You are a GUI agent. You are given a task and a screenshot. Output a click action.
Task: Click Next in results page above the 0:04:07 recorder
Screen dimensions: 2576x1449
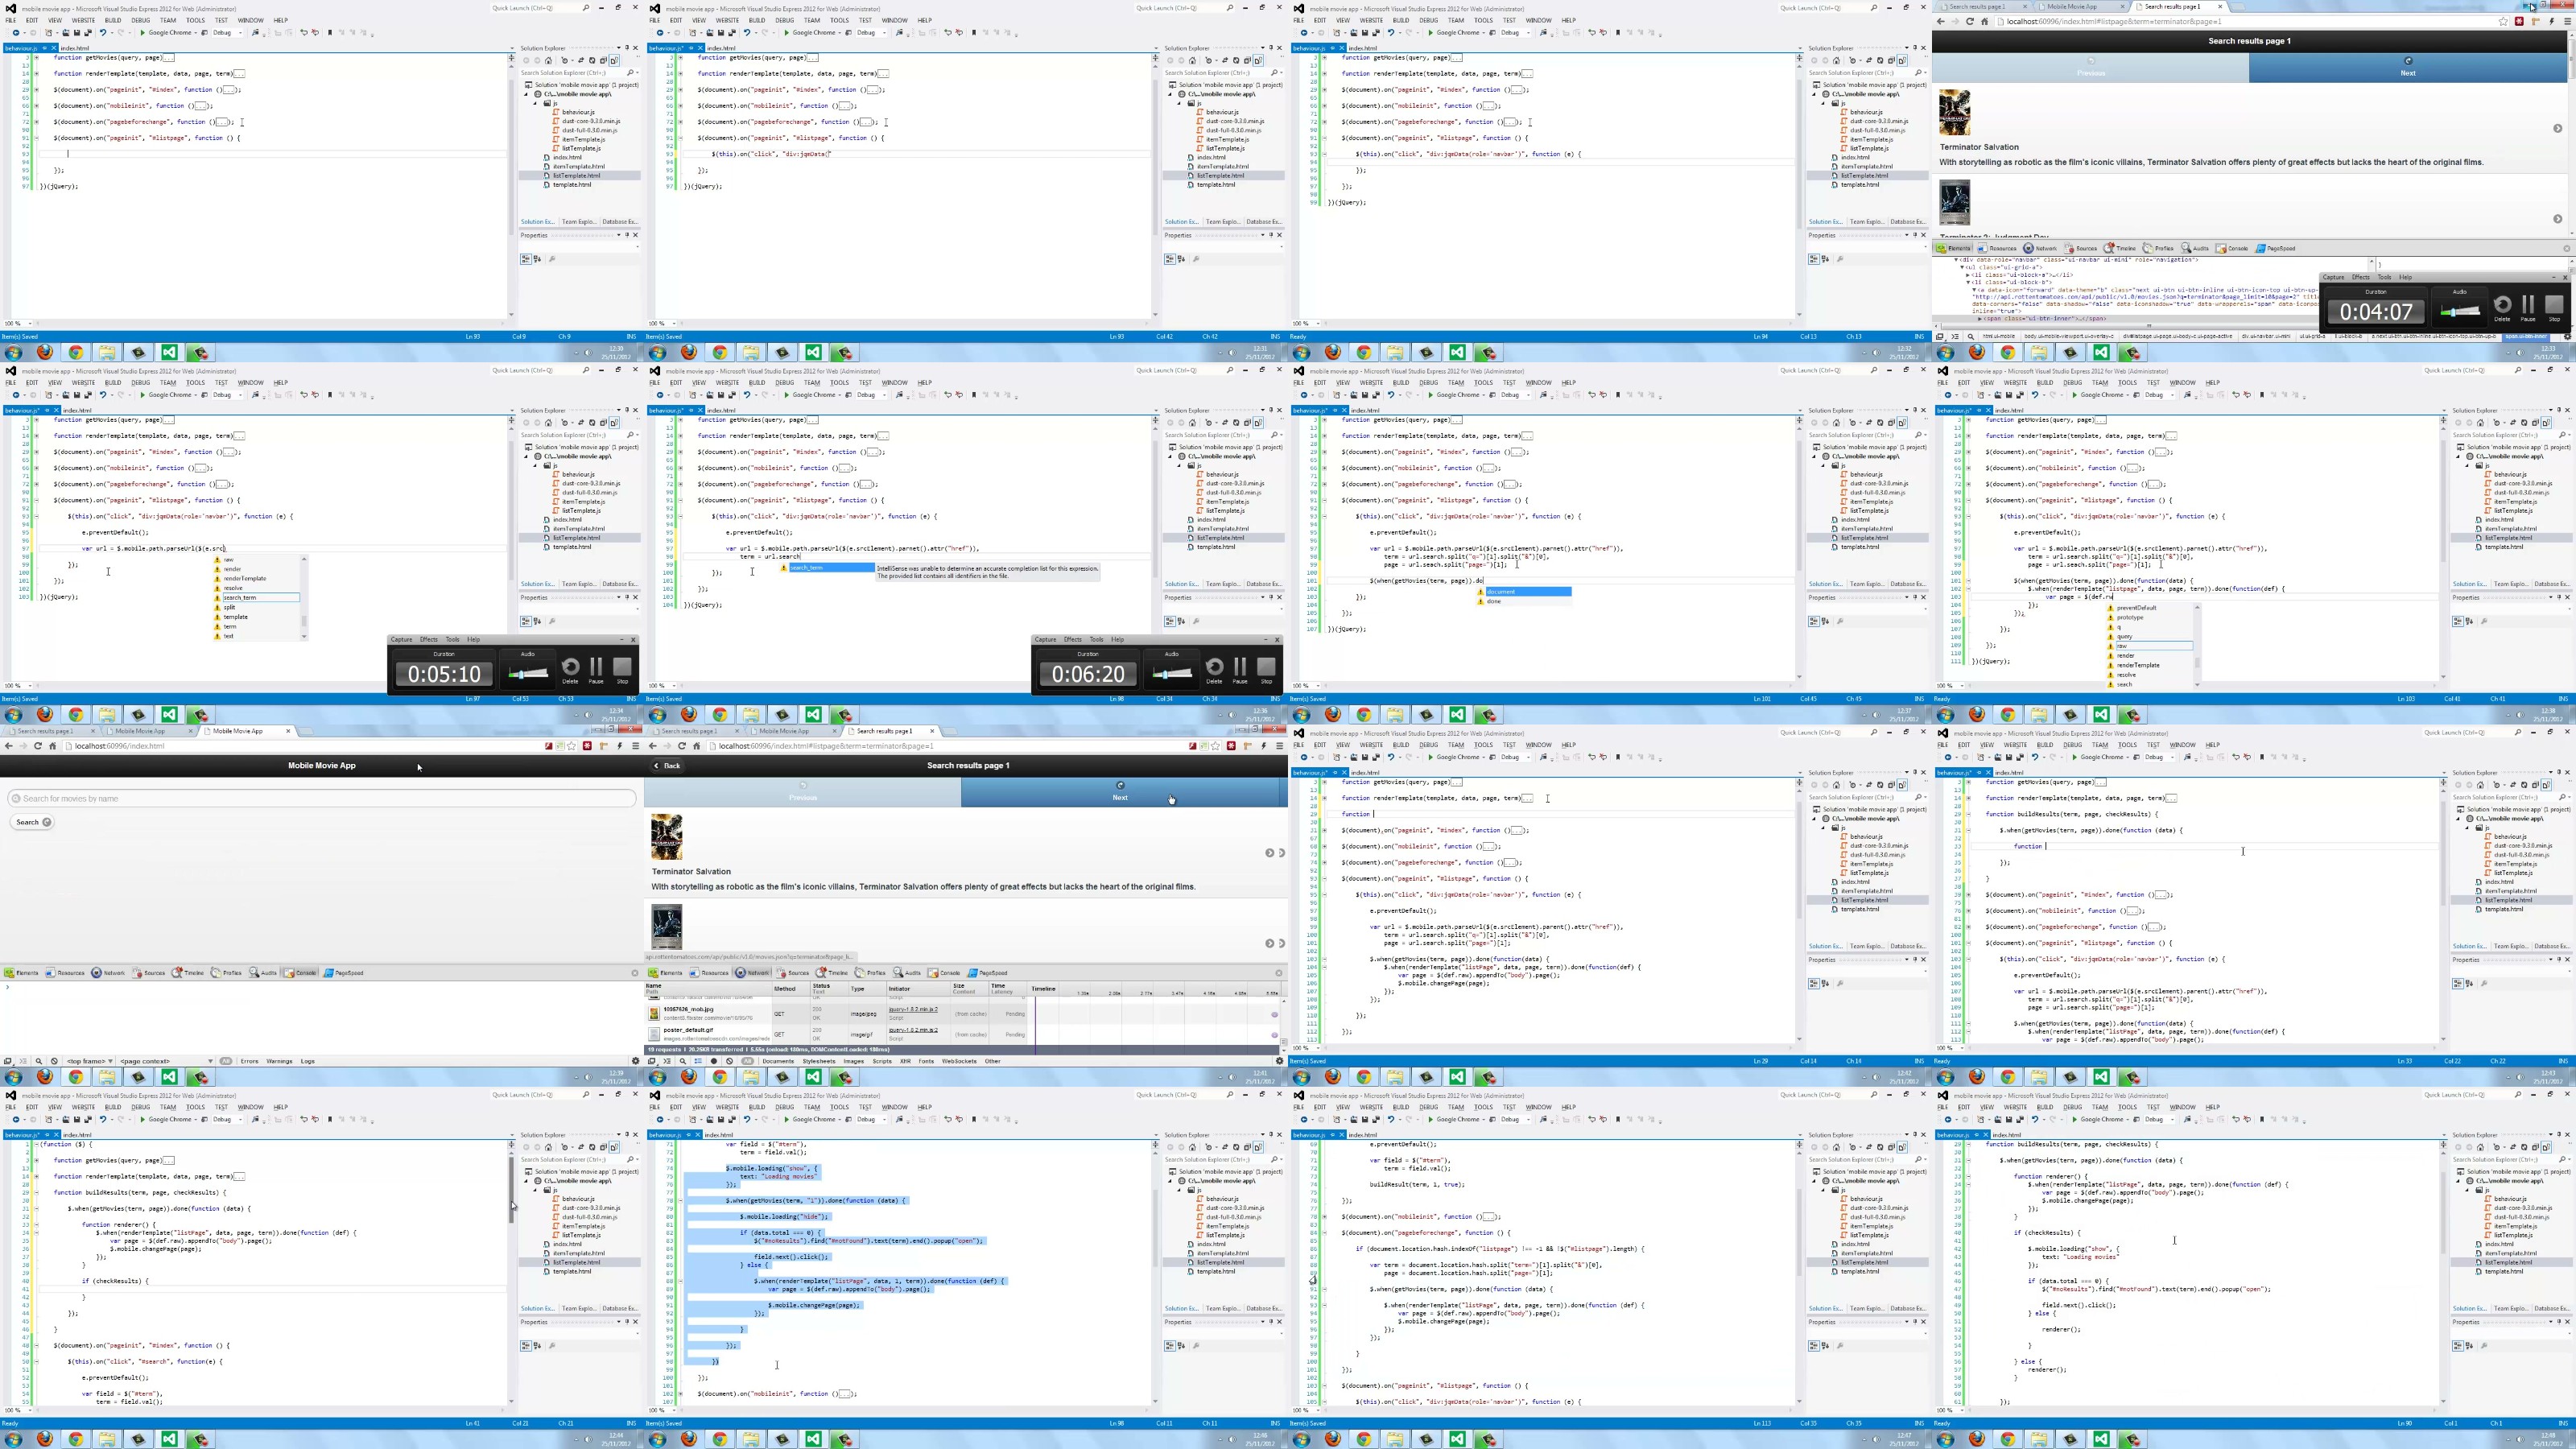click(2408, 67)
